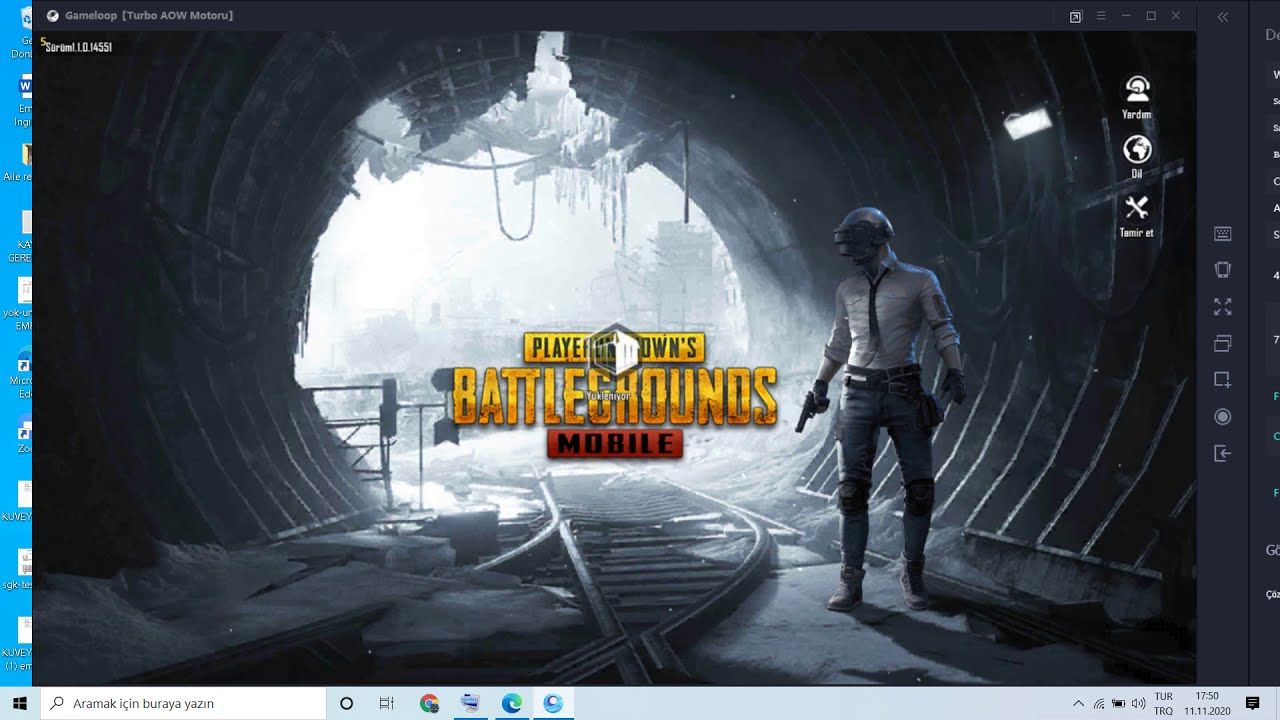
Task: Open the Dil language globe icon
Action: click(1136, 156)
